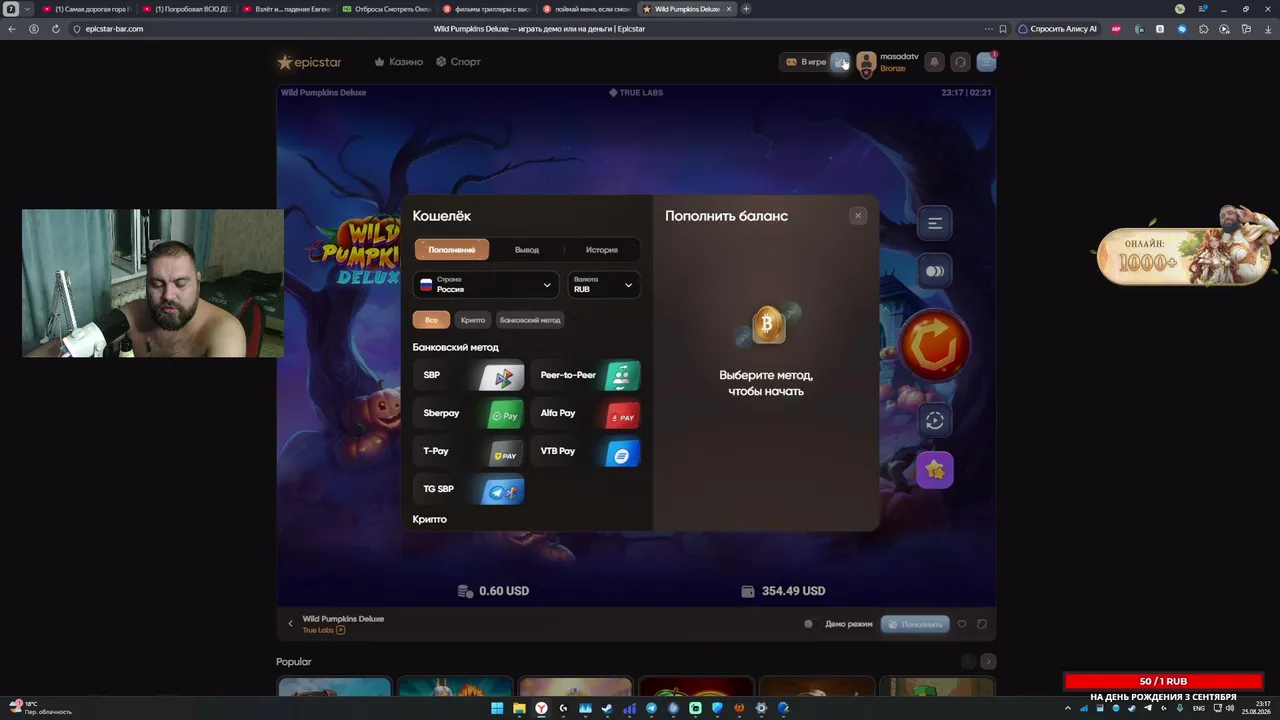Switch to the Пополнение tab
This screenshot has height=720, width=1280.
point(452,250)
